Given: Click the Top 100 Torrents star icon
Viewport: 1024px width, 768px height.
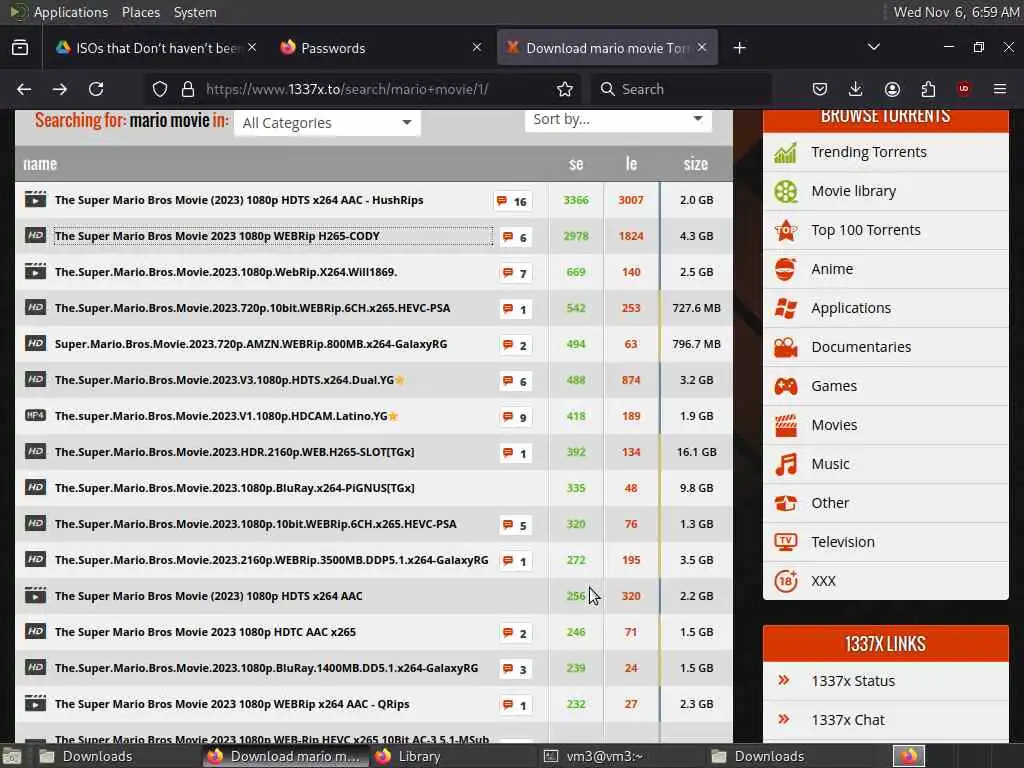Looking at the screenshot, I should tap(786, 230).
